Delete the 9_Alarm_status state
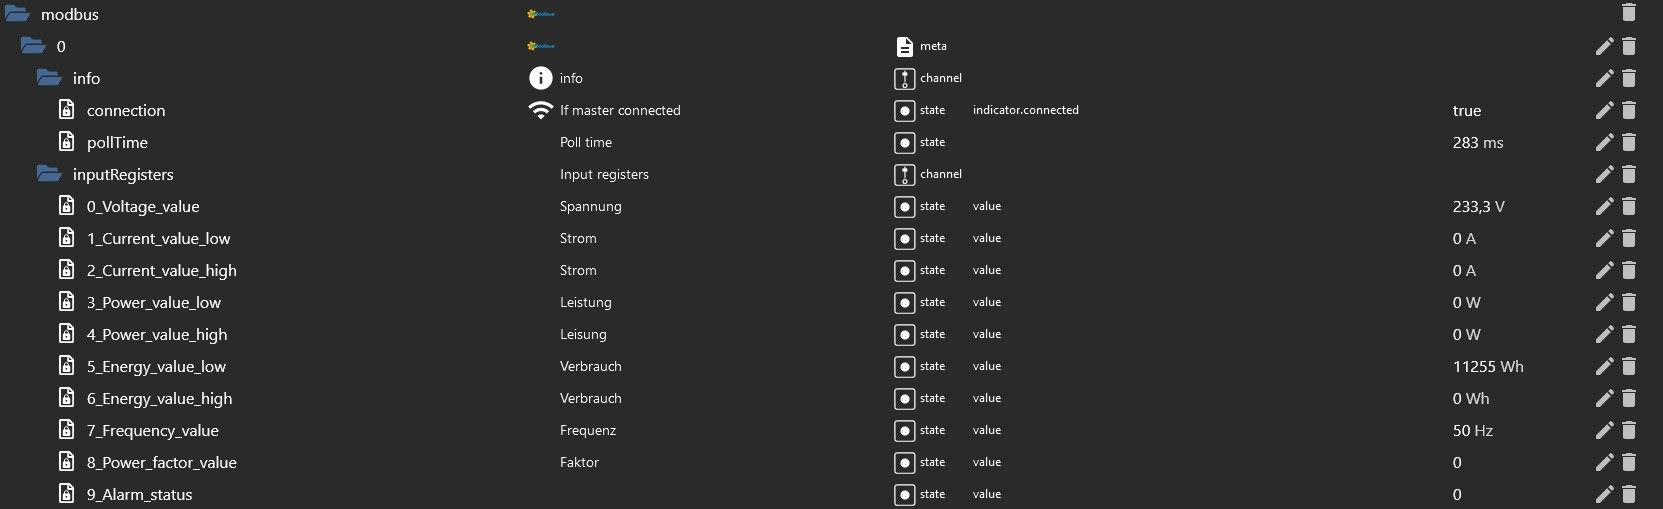Screen dimensions: 1663x509 pos(1629,494)
